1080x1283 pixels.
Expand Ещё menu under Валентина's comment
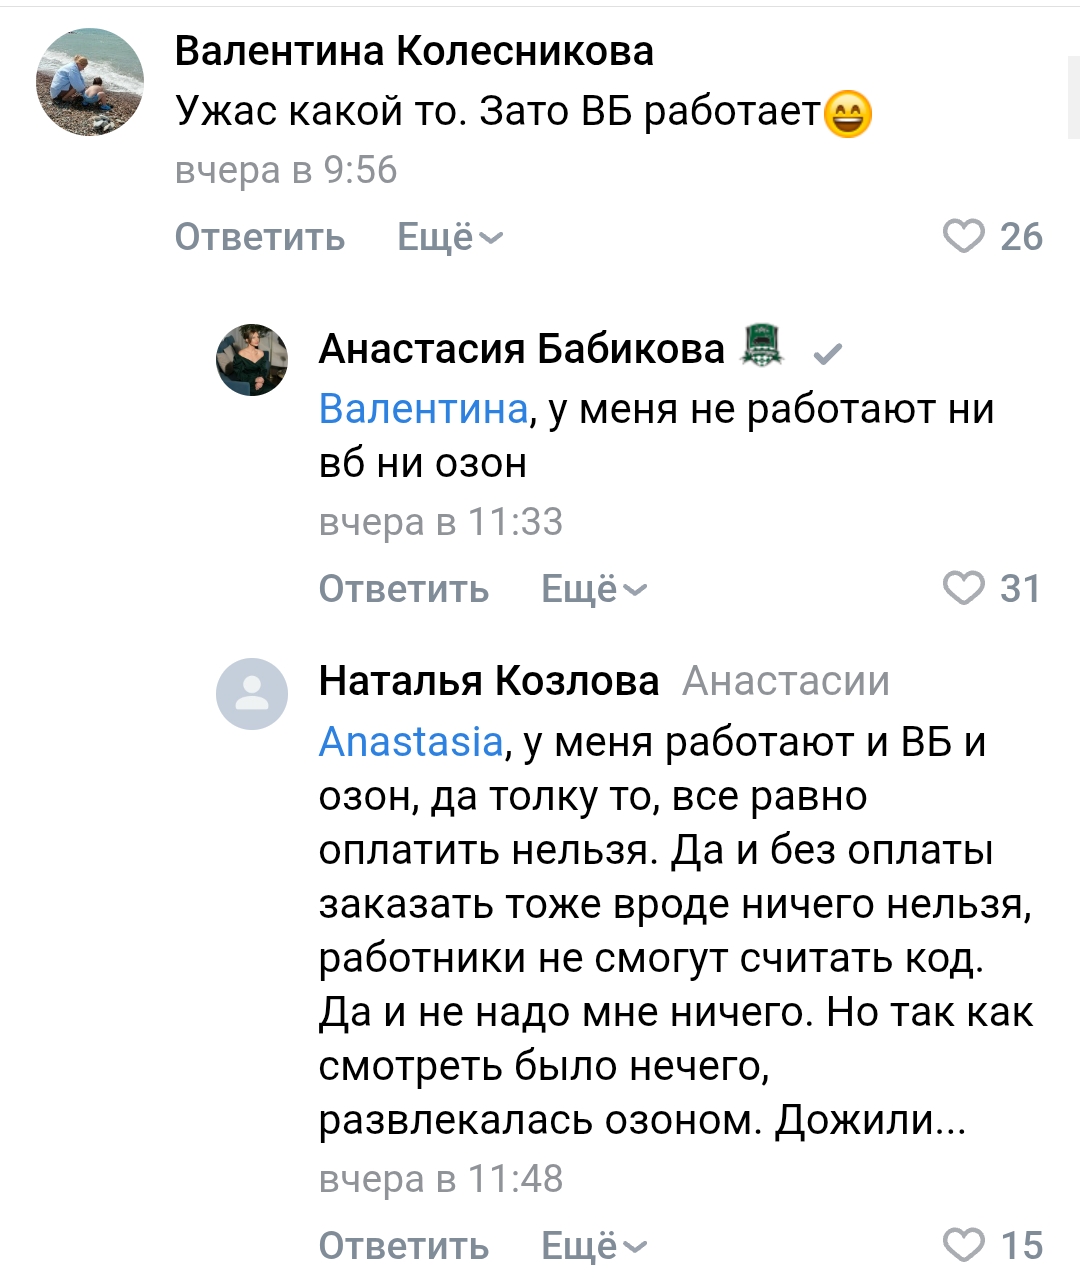pyautogui.click(x=450, y=237)
